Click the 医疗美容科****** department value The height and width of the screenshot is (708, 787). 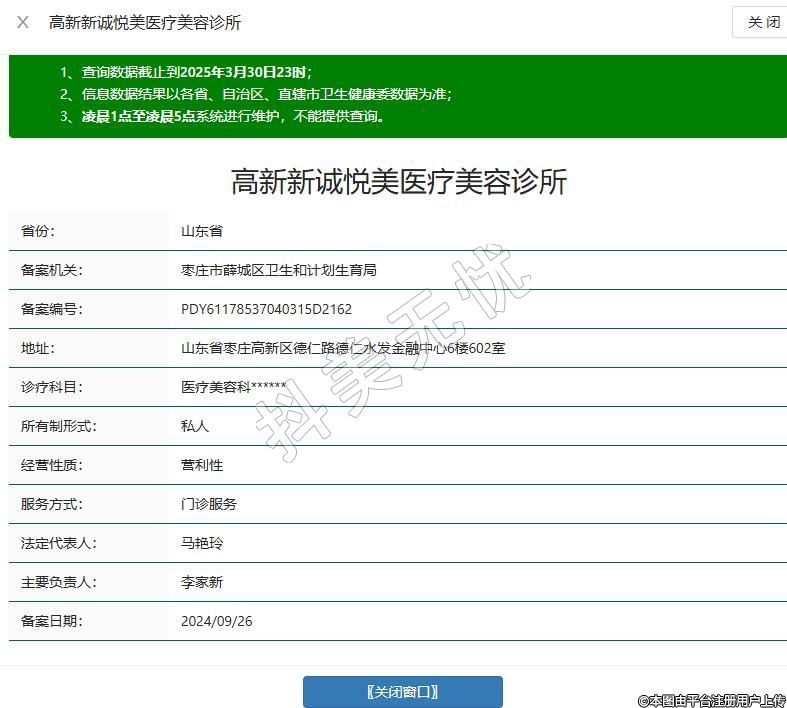coord(233,387)
